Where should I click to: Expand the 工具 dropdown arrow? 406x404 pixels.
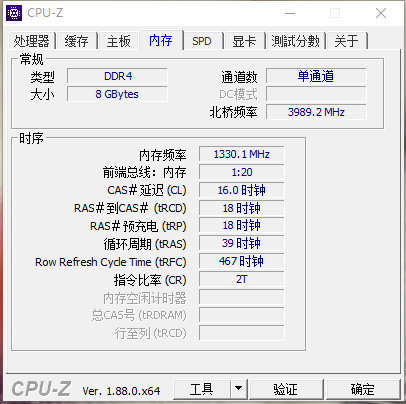pos(238,388)
